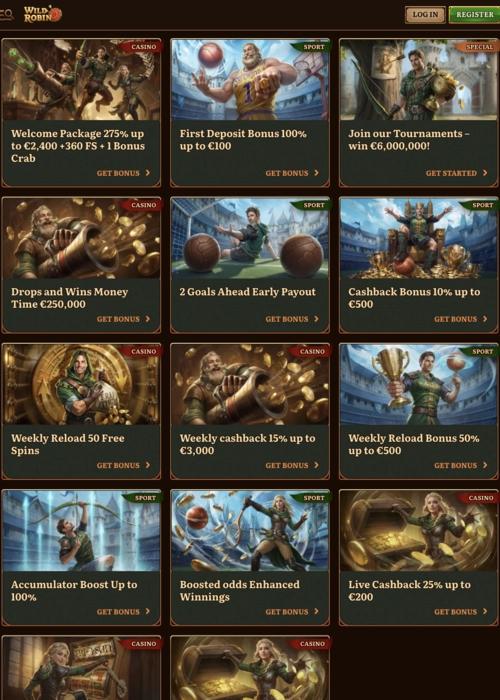Screen dimensions: 500x700
Task: Get bonus for 2 Goals Ahead Early Payout
Action: (292, 319)
